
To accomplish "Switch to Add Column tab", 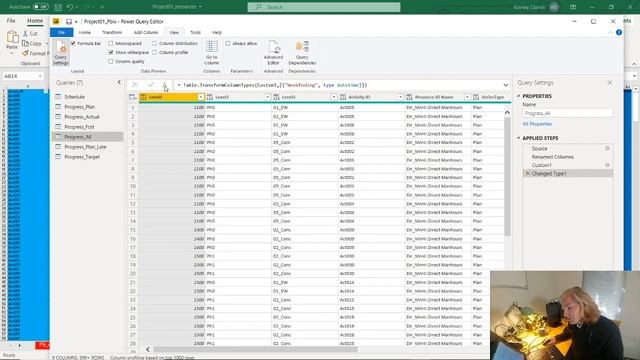I will click(x=146, y=32).
